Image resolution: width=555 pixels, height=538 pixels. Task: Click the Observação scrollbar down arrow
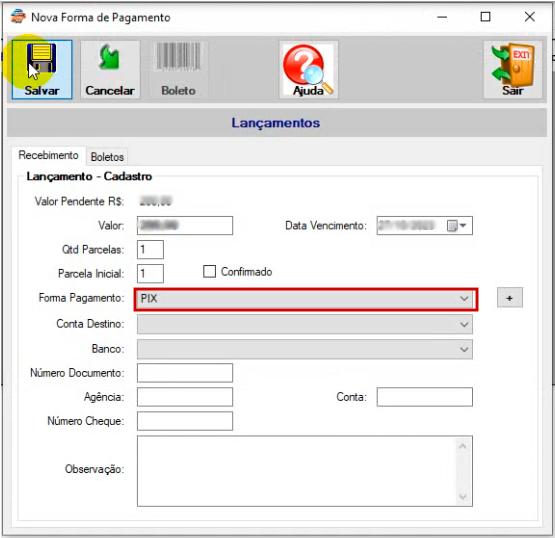click(463, 497)
